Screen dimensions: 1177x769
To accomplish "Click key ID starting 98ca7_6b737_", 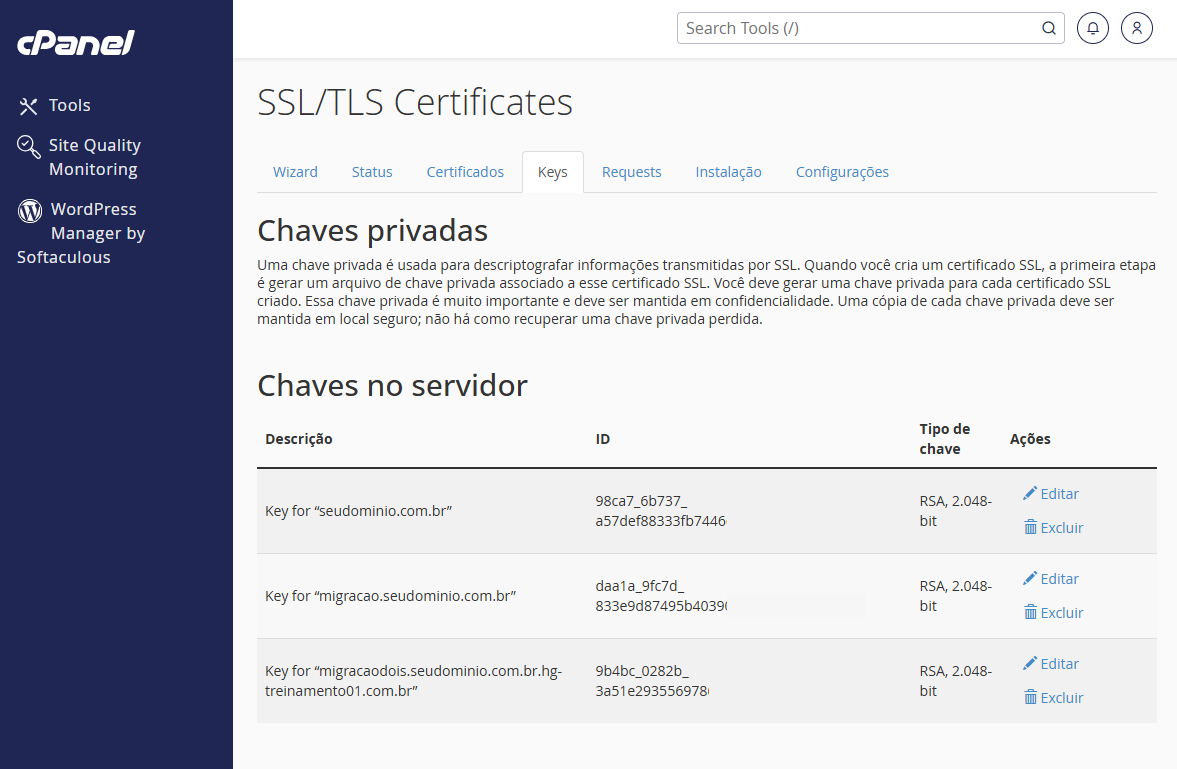I will pyautogui.click(x=661, y=511).
